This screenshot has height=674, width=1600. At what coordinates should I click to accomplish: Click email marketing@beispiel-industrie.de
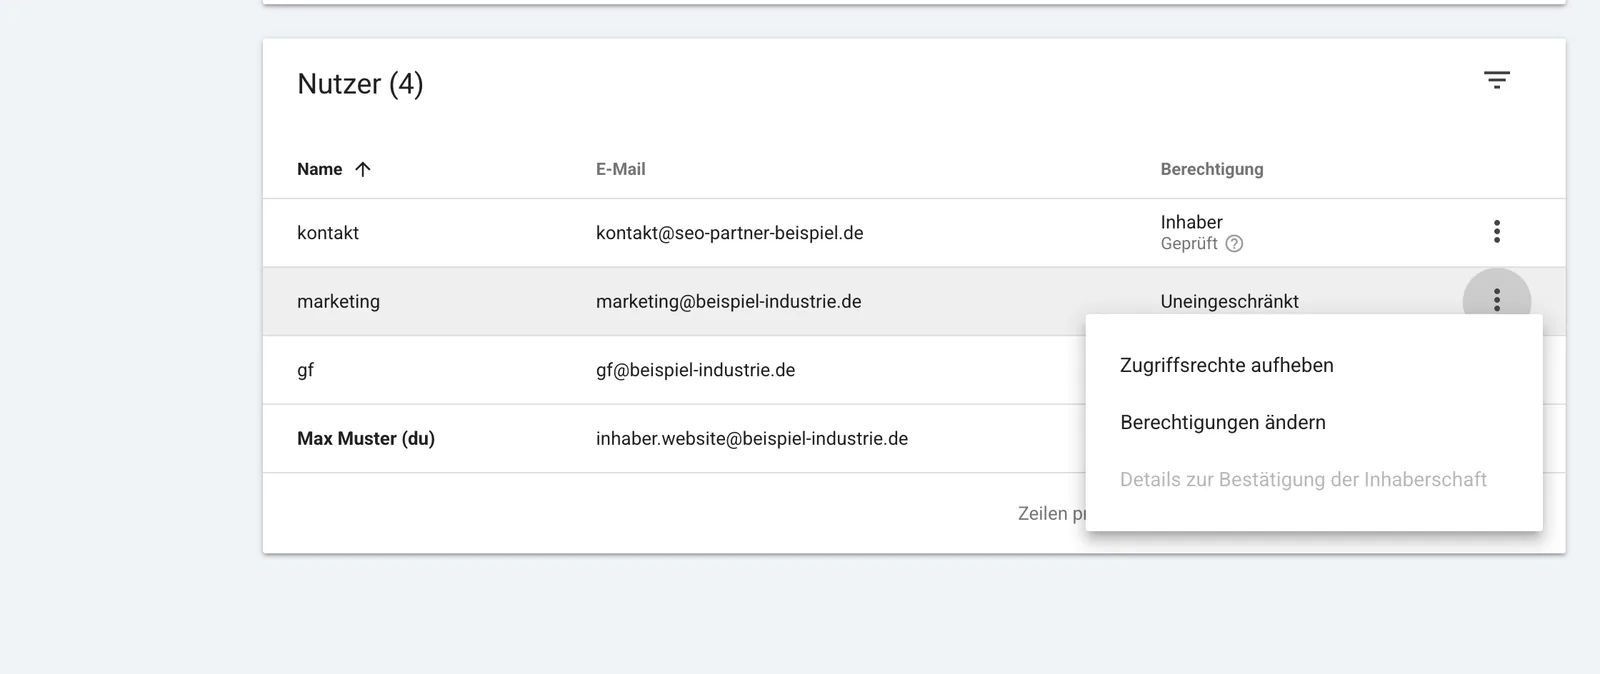point(728,301)
